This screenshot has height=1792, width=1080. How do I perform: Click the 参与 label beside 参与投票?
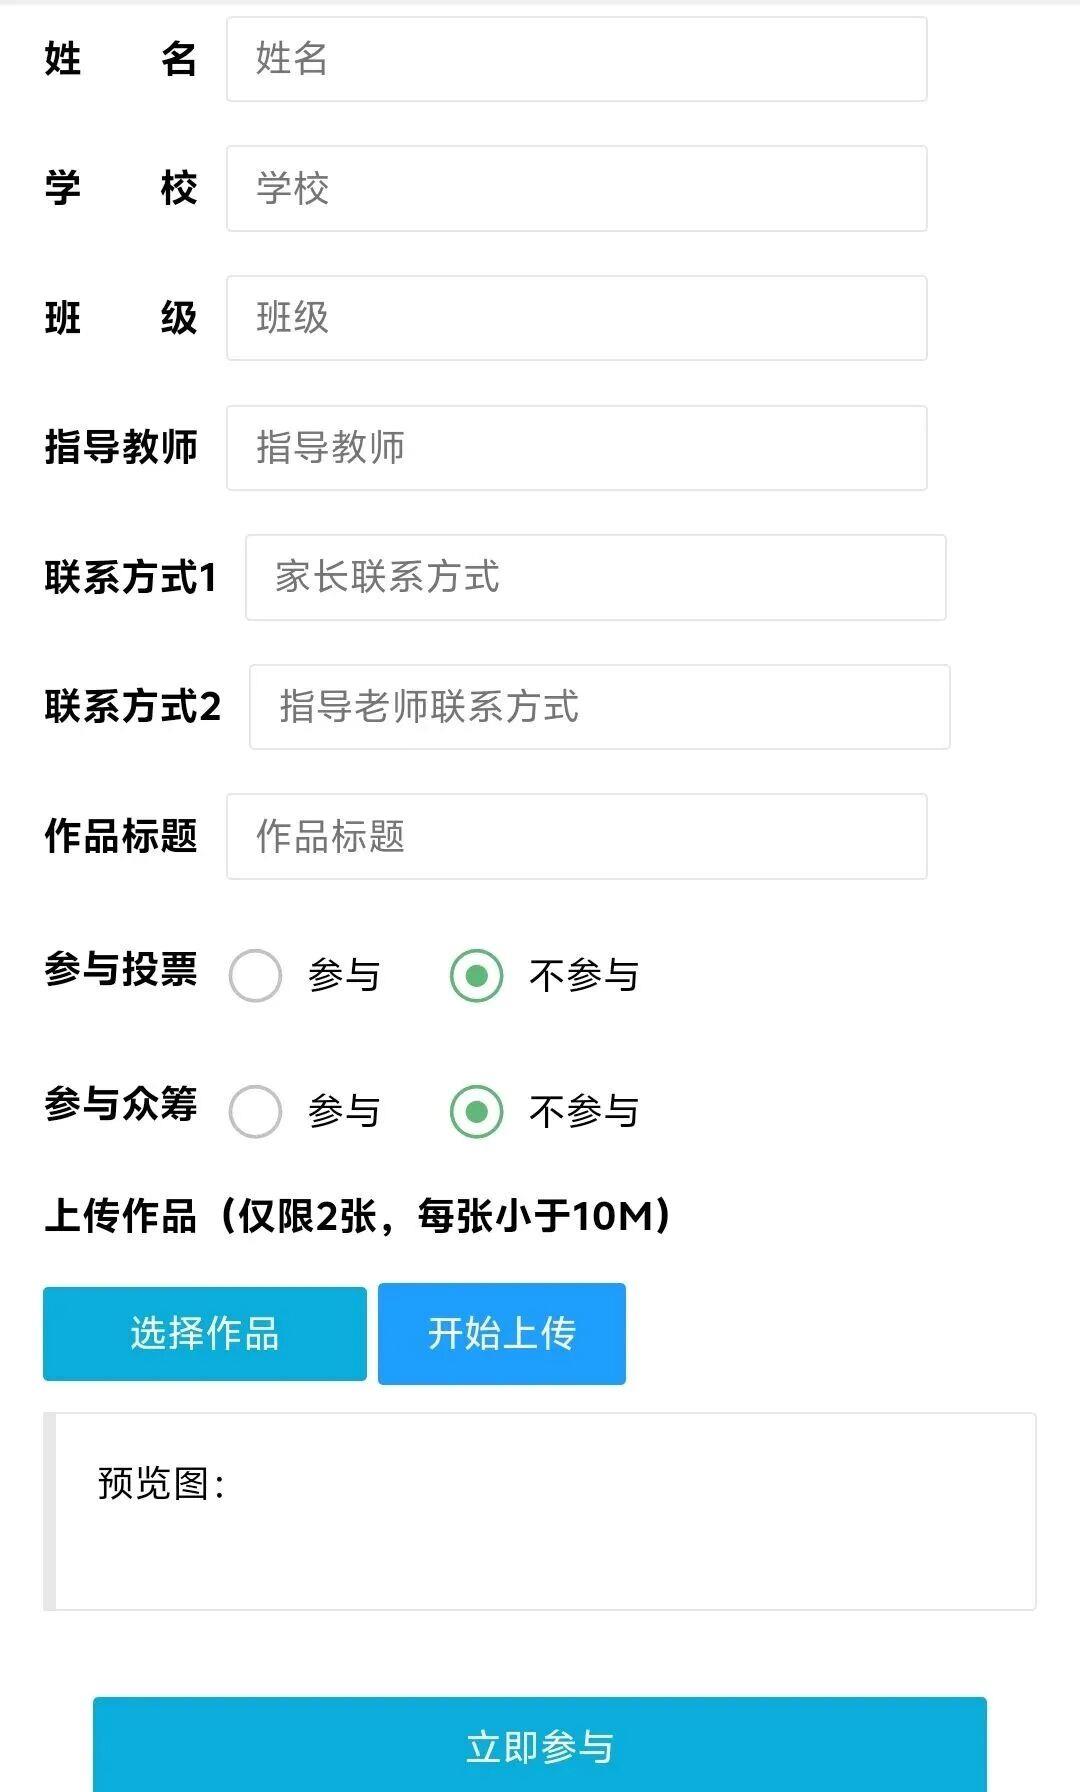pos(344,976)
